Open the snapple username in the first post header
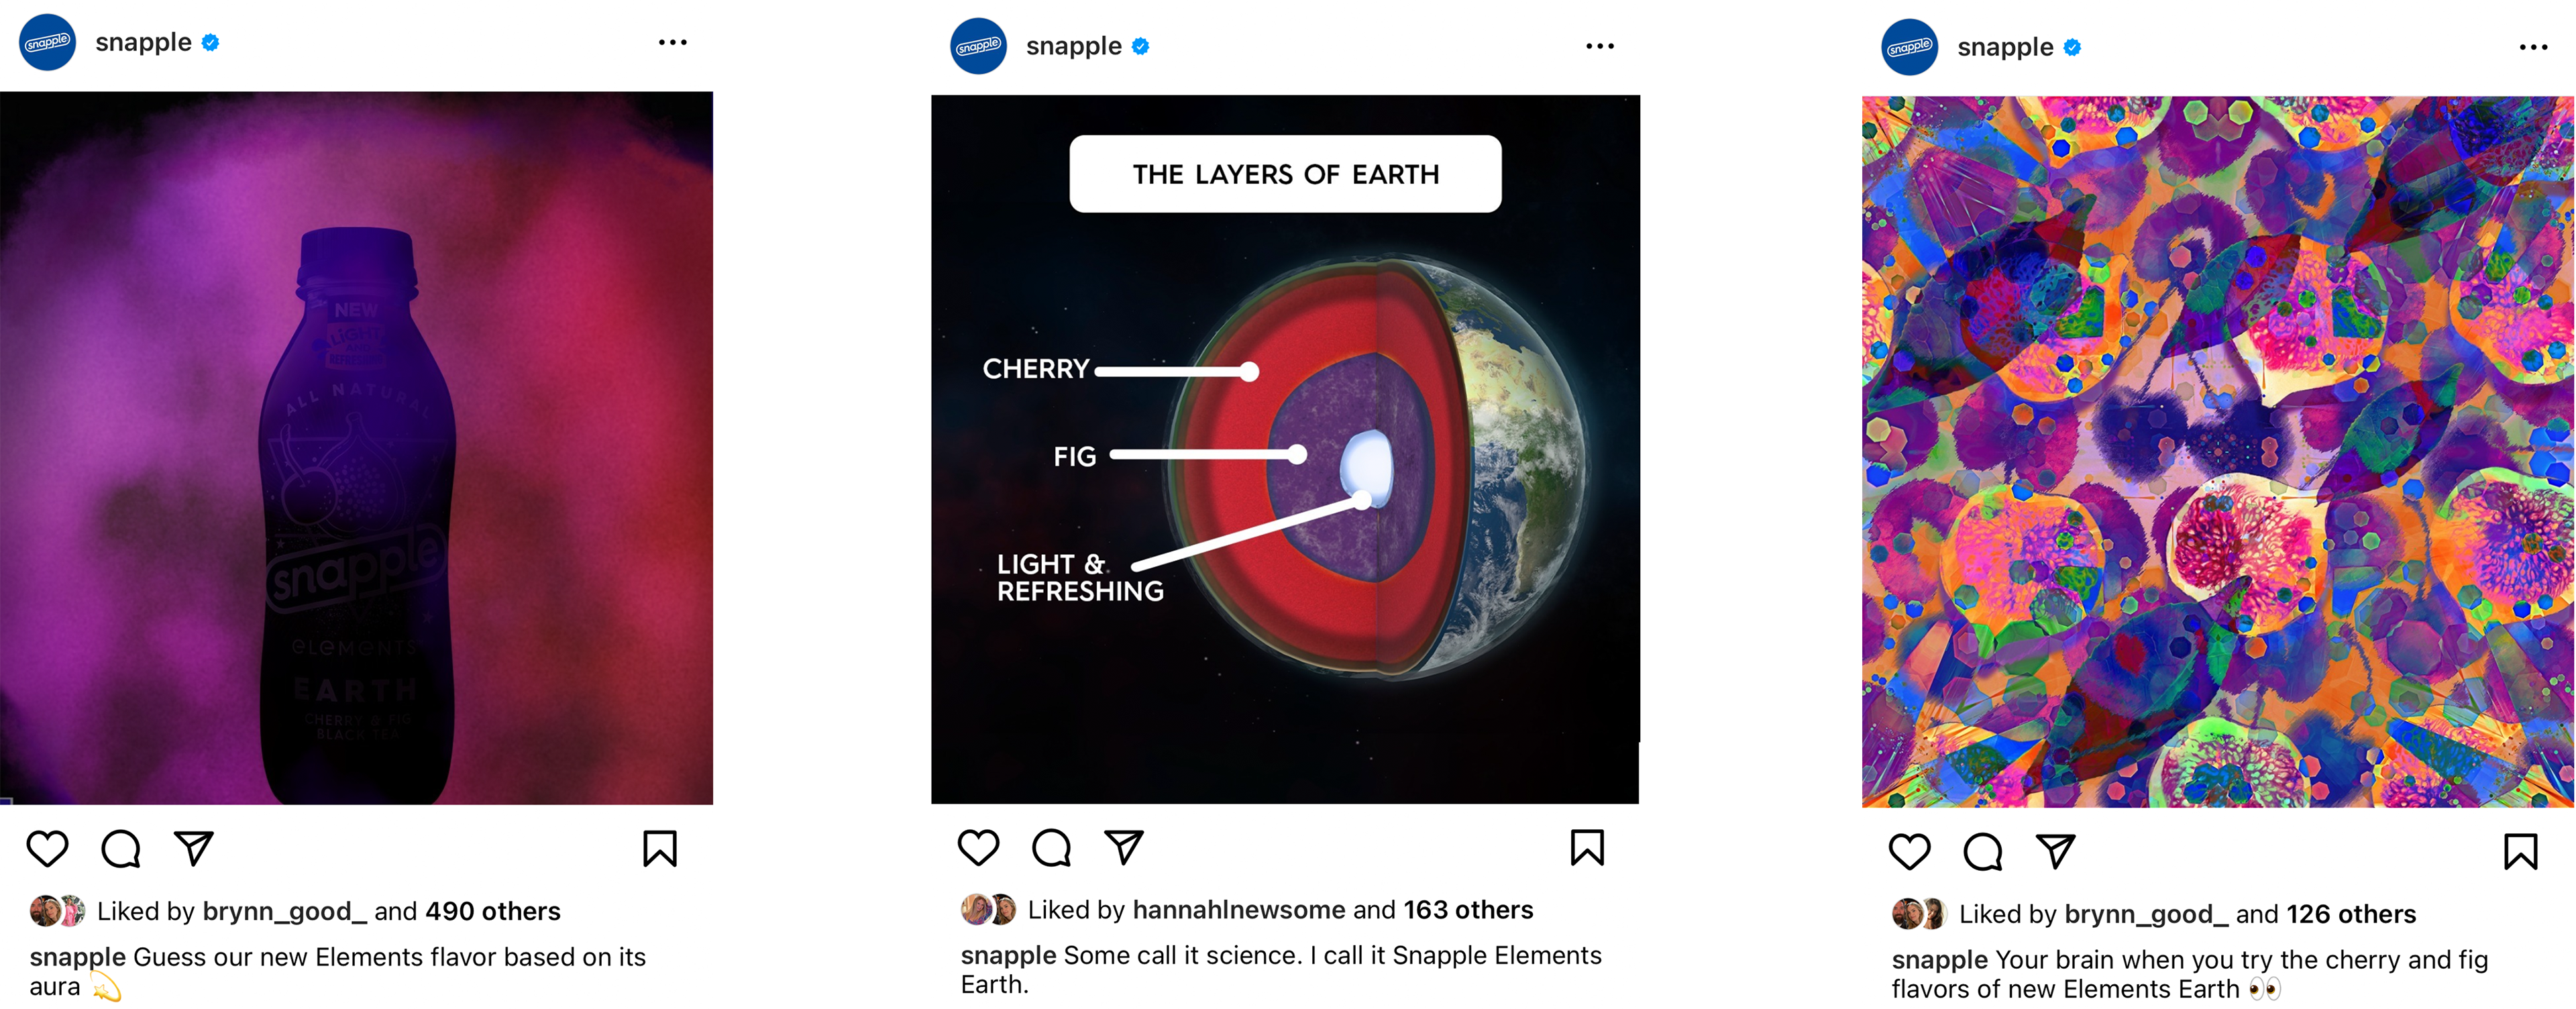Image resolution: width=2576 pixels, height=1009 pixels. click(x=143, y=42)
